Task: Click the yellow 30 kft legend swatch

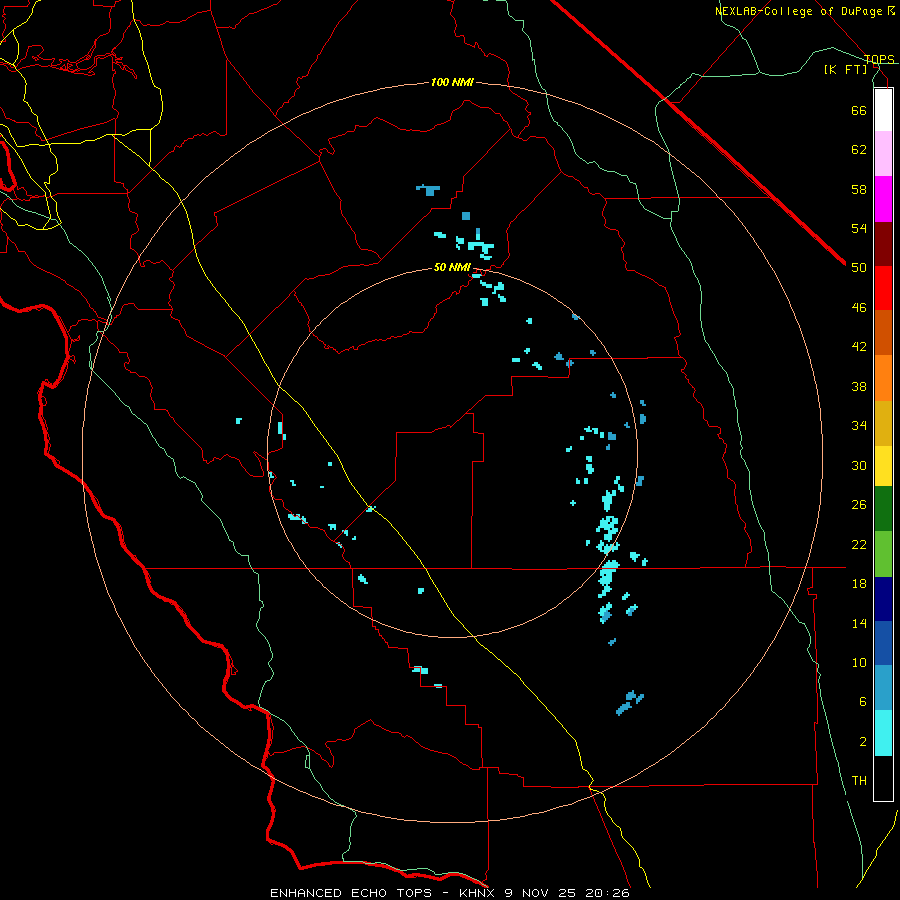Action: (x=883, y=466)
